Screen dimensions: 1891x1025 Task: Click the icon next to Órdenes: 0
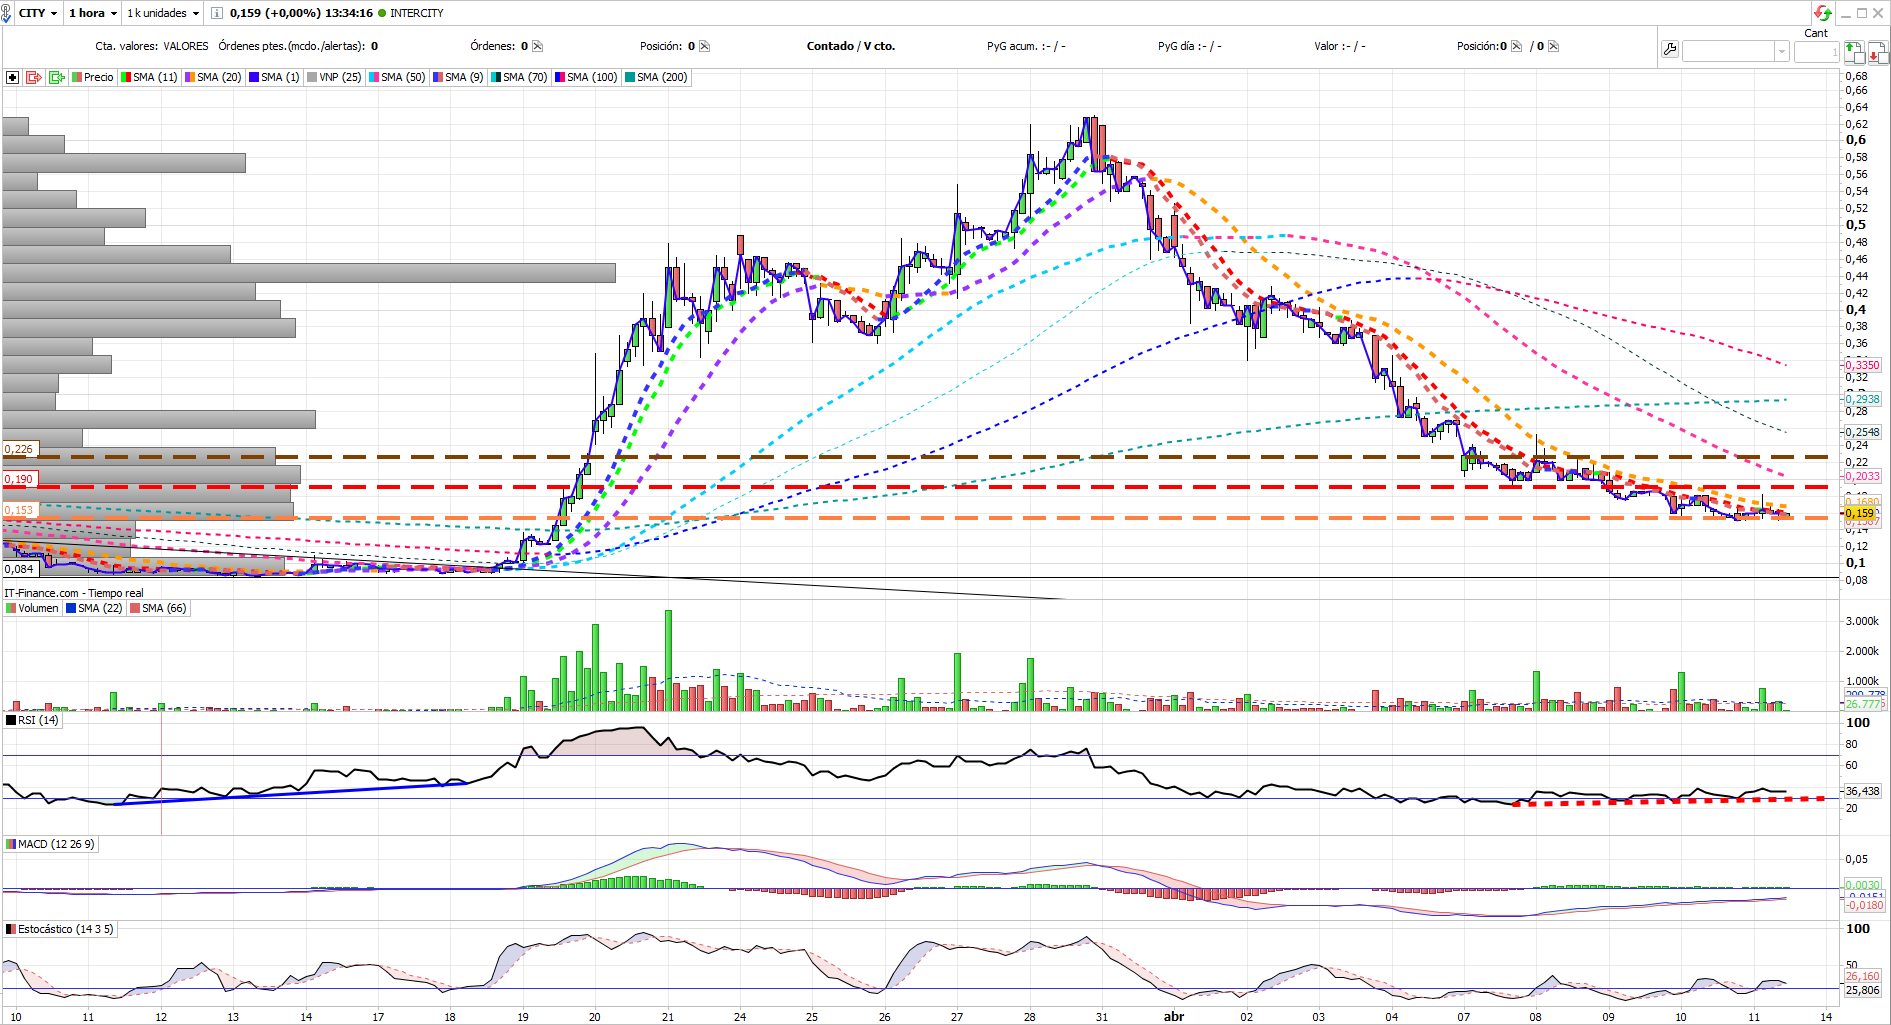coord(538,46)
